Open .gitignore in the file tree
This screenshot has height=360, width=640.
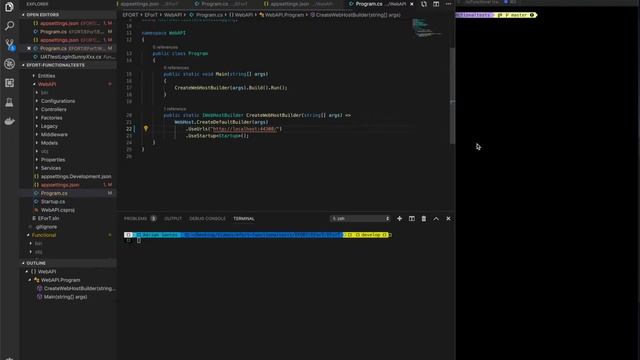[x=46, y=227]
